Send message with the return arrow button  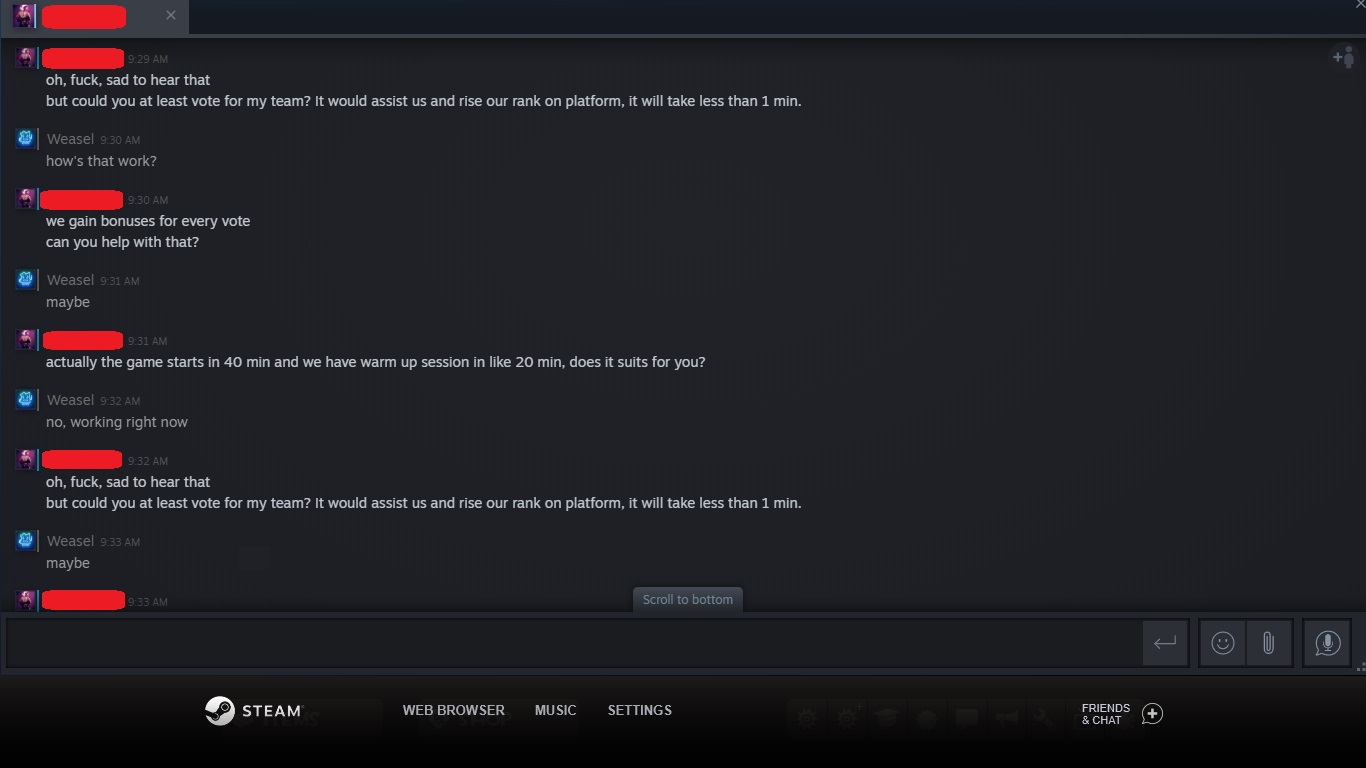pos(1165,643)
